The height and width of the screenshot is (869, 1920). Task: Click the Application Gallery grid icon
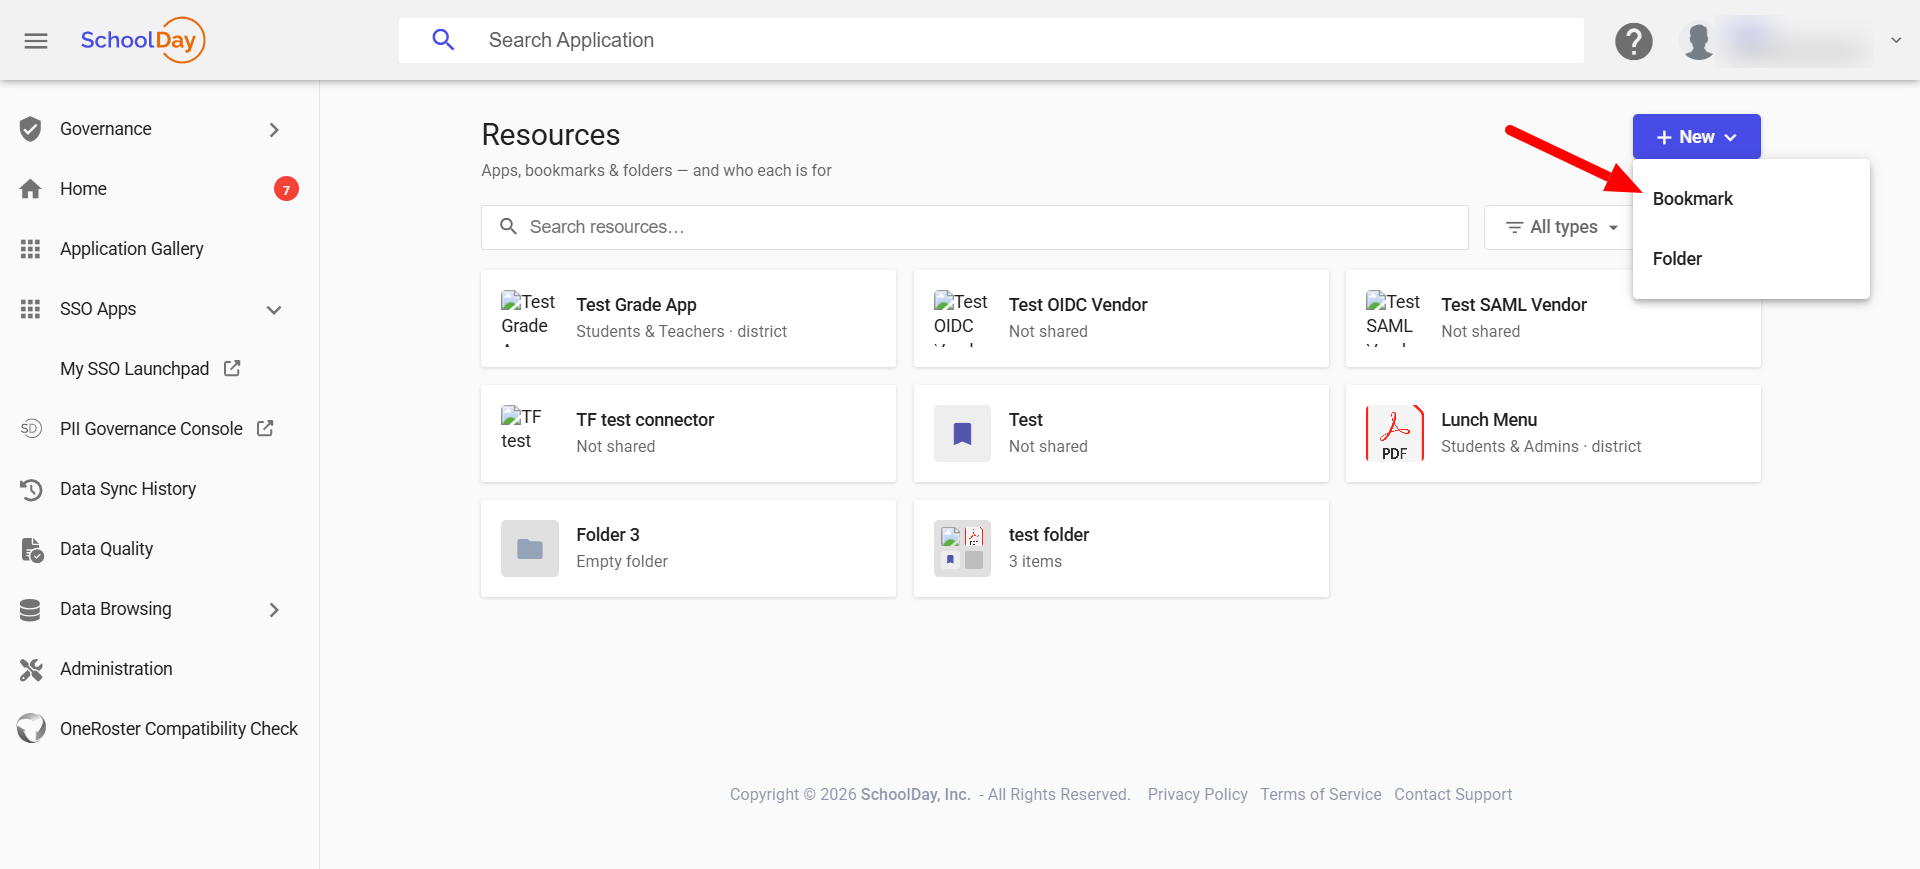point(31,249)
